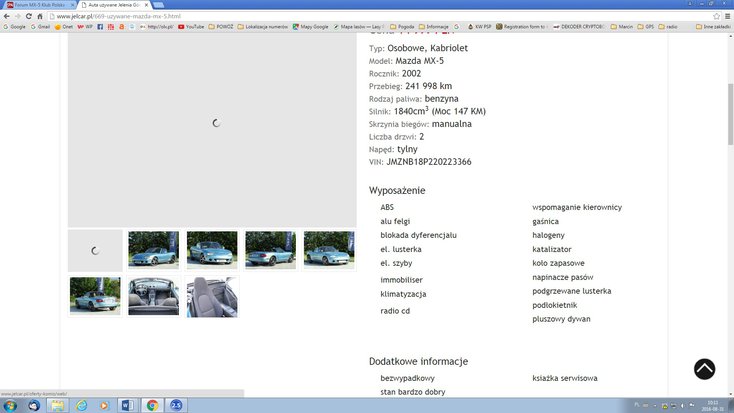
Task: Open the Onet bookmark
Action: (x=64, y=27)
